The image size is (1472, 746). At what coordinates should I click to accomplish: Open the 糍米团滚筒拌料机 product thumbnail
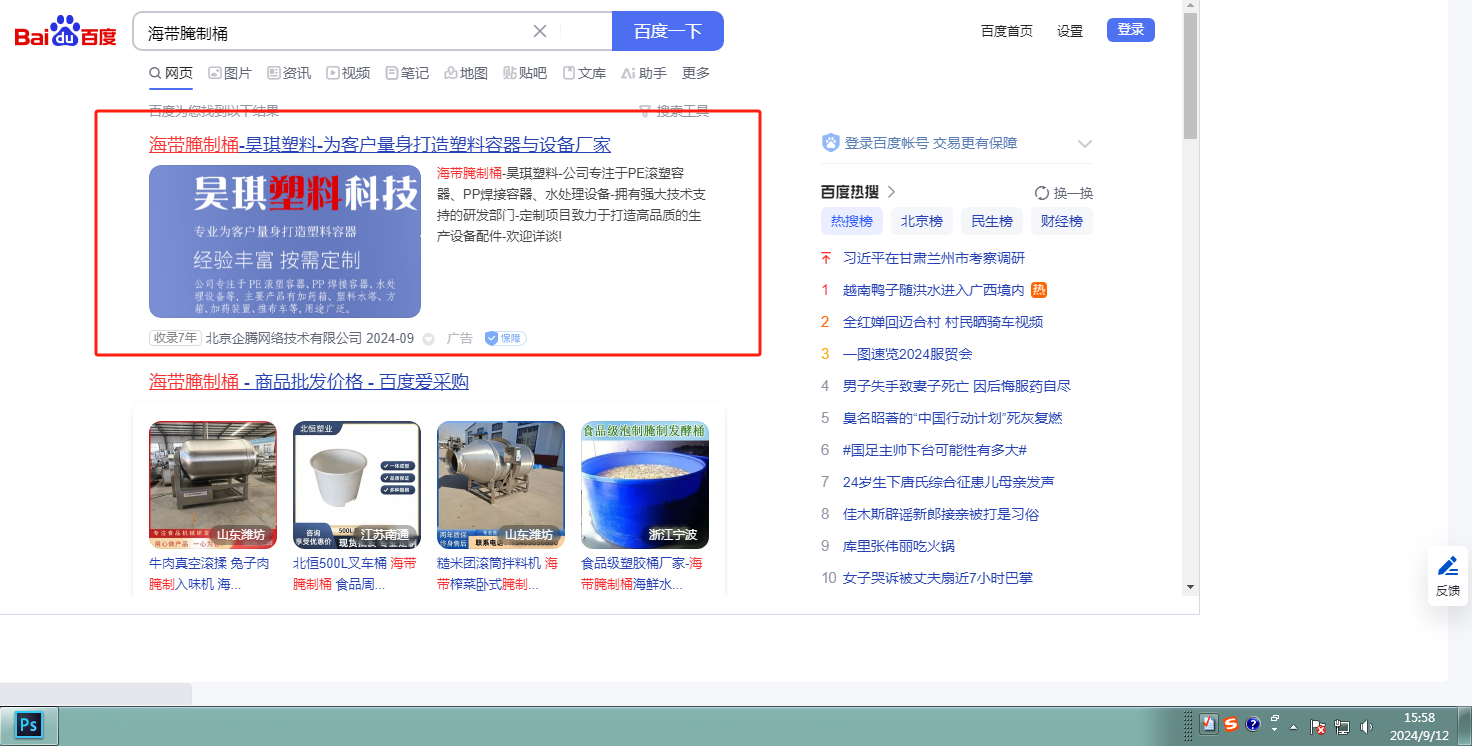[501, 485]
